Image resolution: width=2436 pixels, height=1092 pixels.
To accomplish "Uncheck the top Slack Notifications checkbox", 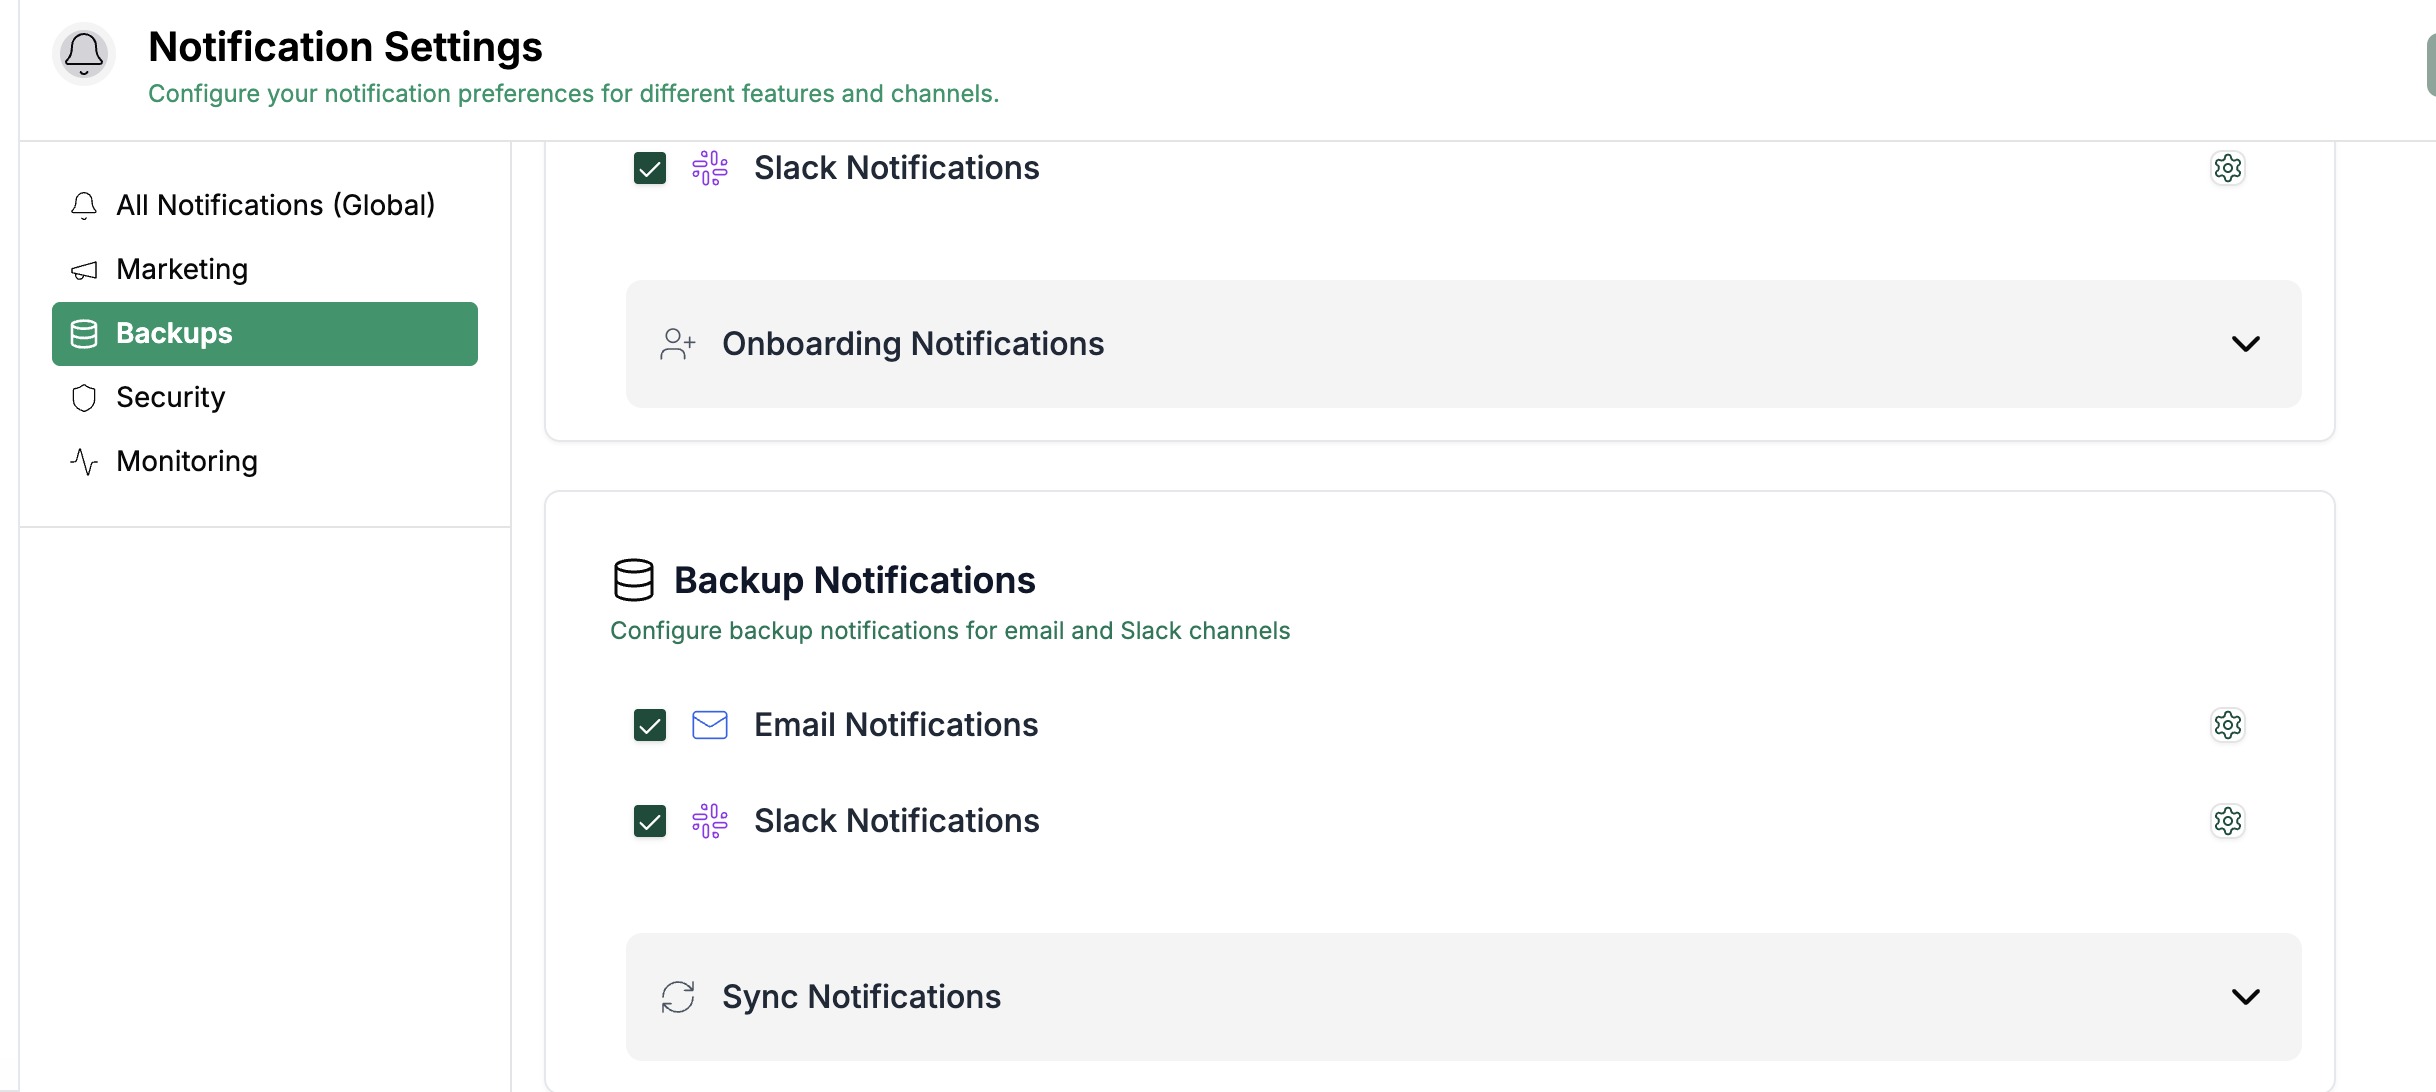I will (650, 168).
